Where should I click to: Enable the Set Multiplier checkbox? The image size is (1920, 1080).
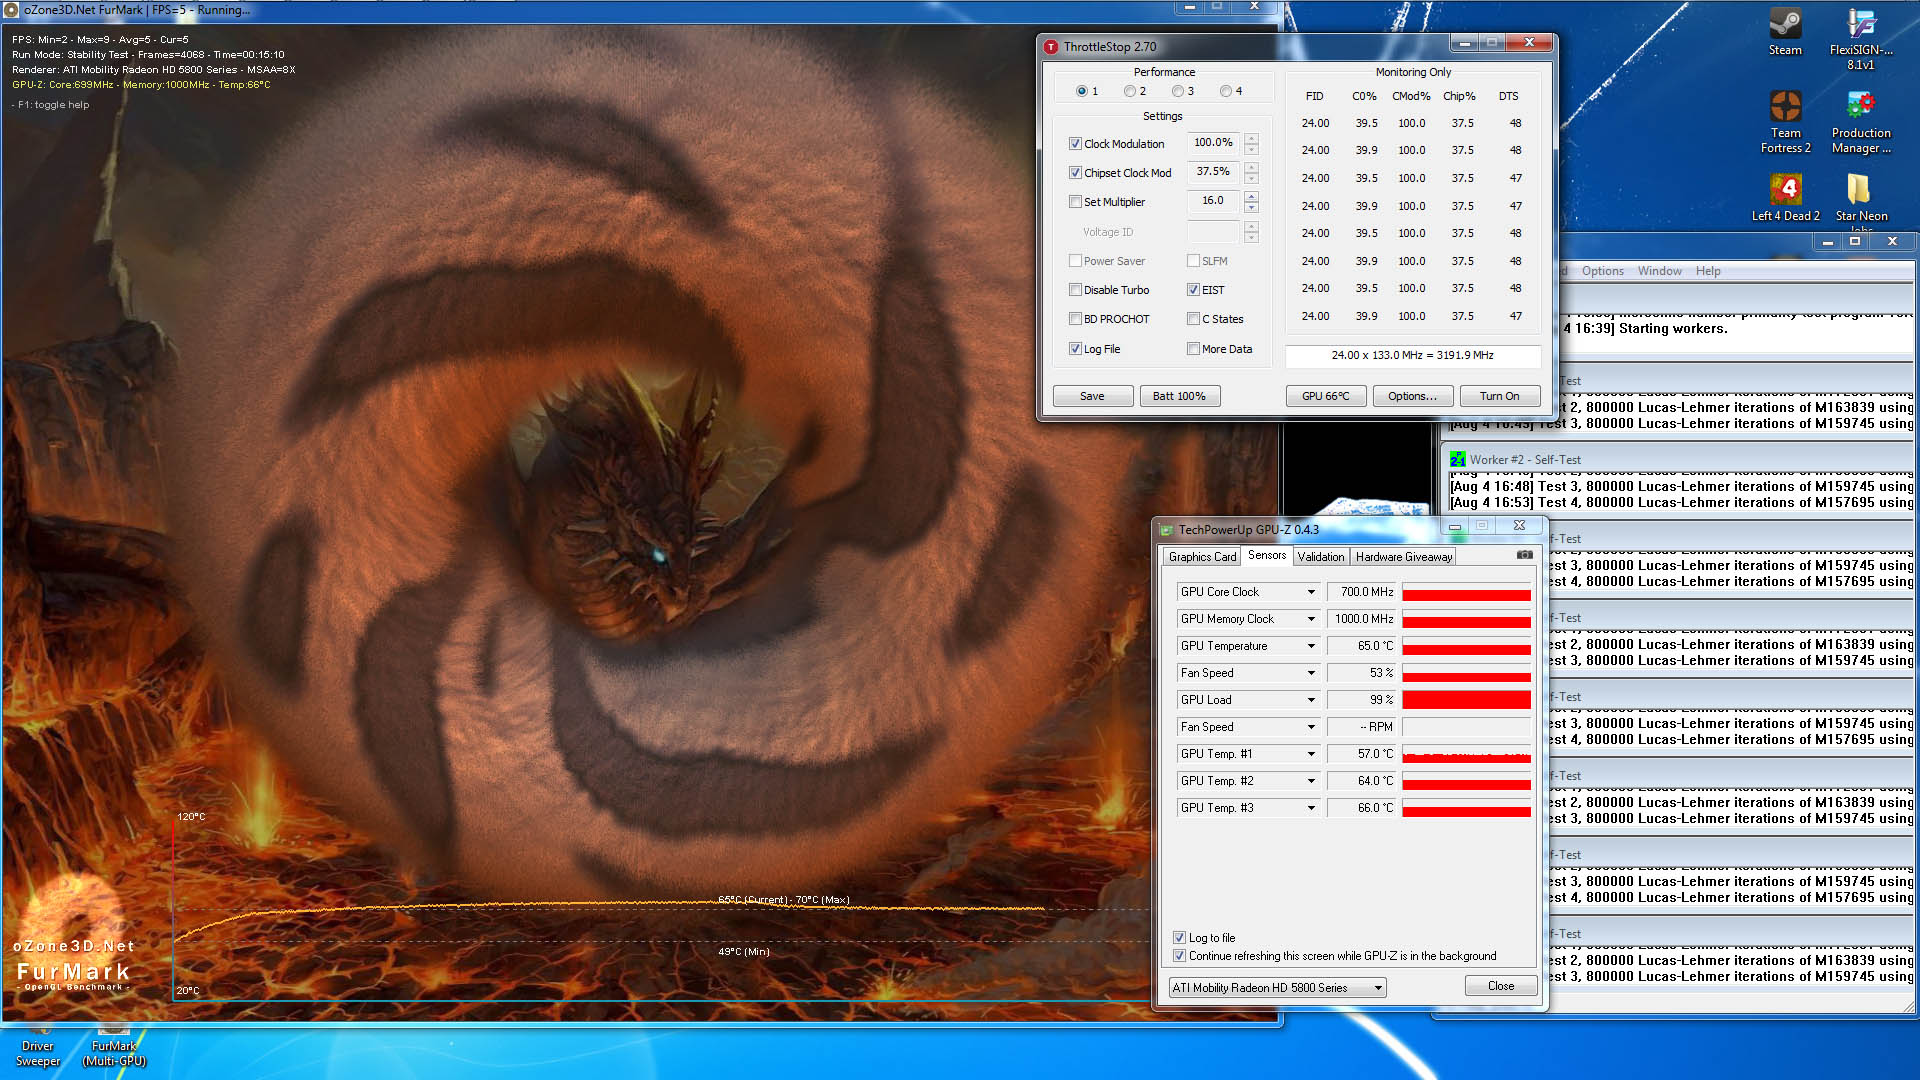click(x=1075, y=202)
